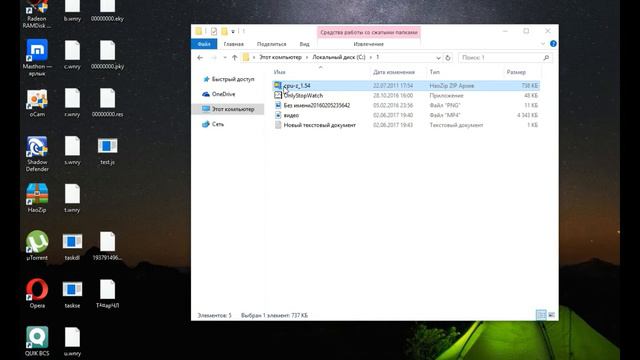640x360 pixels.
Task: Open Shadow Defender desktop shortcut
Action: point(37,154)
